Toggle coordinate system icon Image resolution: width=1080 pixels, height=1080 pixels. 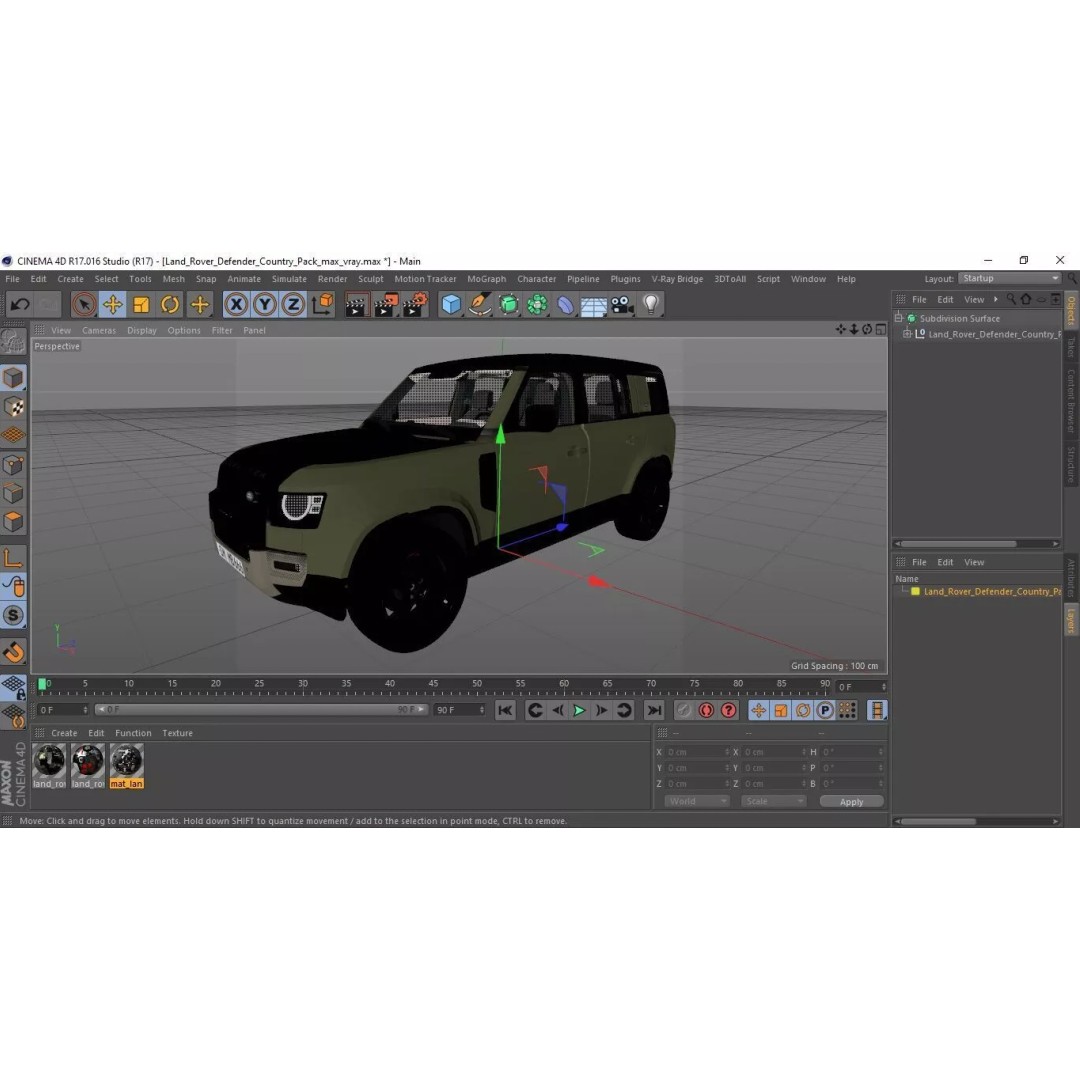coord(322,304)
